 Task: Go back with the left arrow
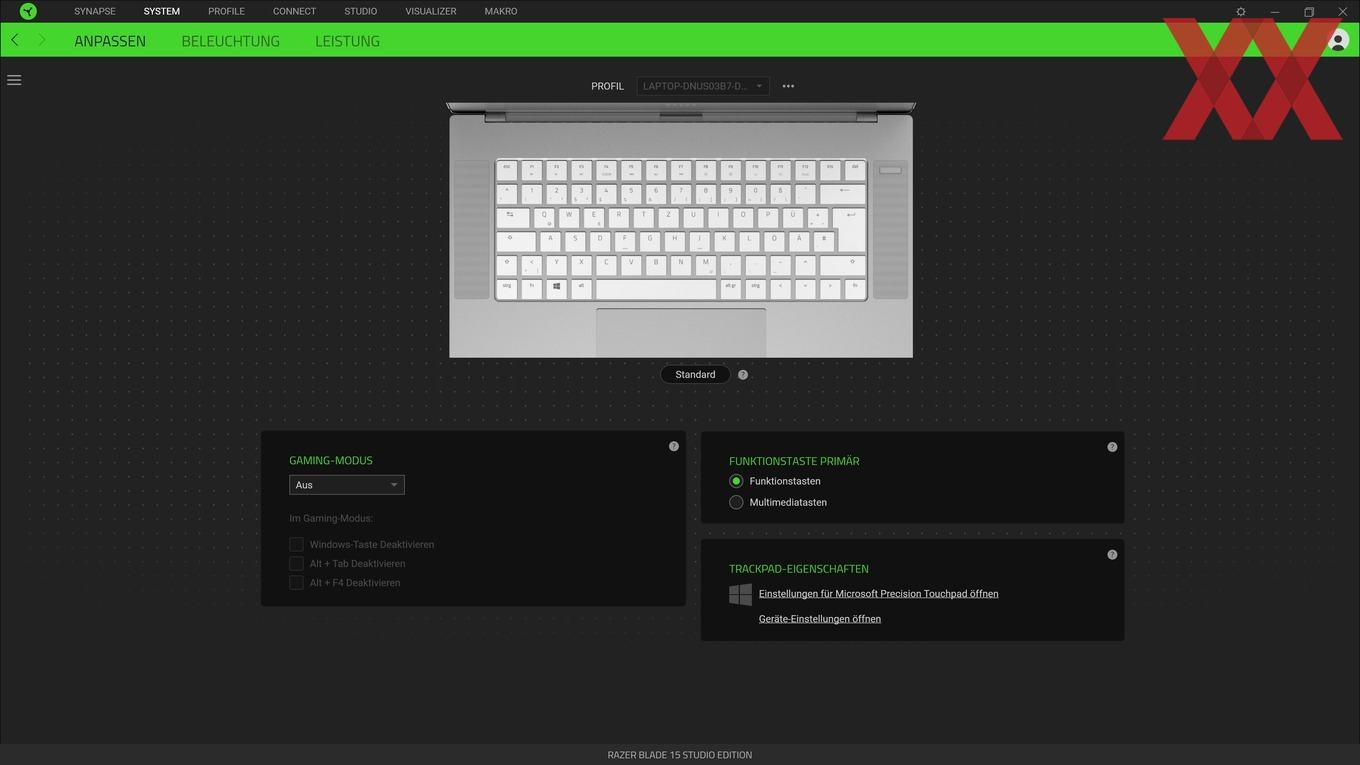15,40
